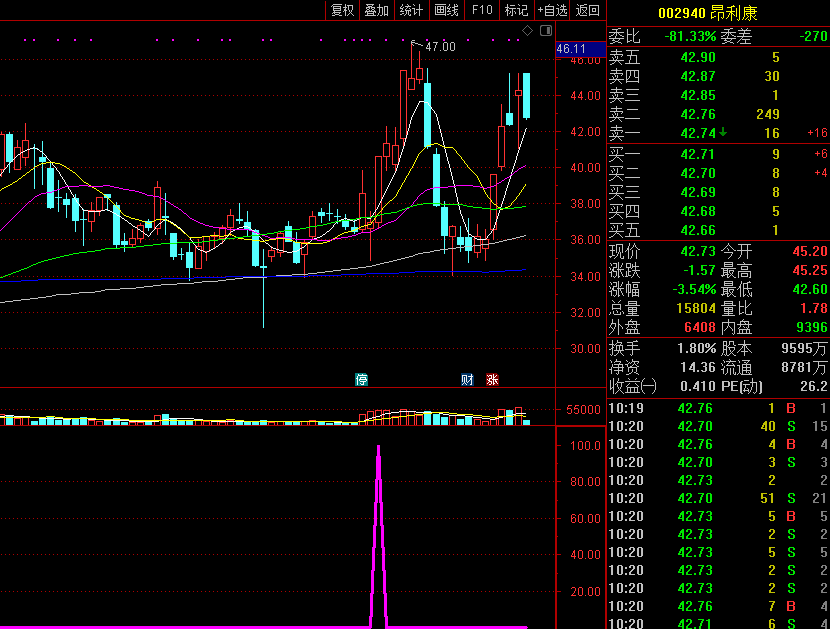
Task: Click the diamond icon above chart
Action: click(527, 31)
